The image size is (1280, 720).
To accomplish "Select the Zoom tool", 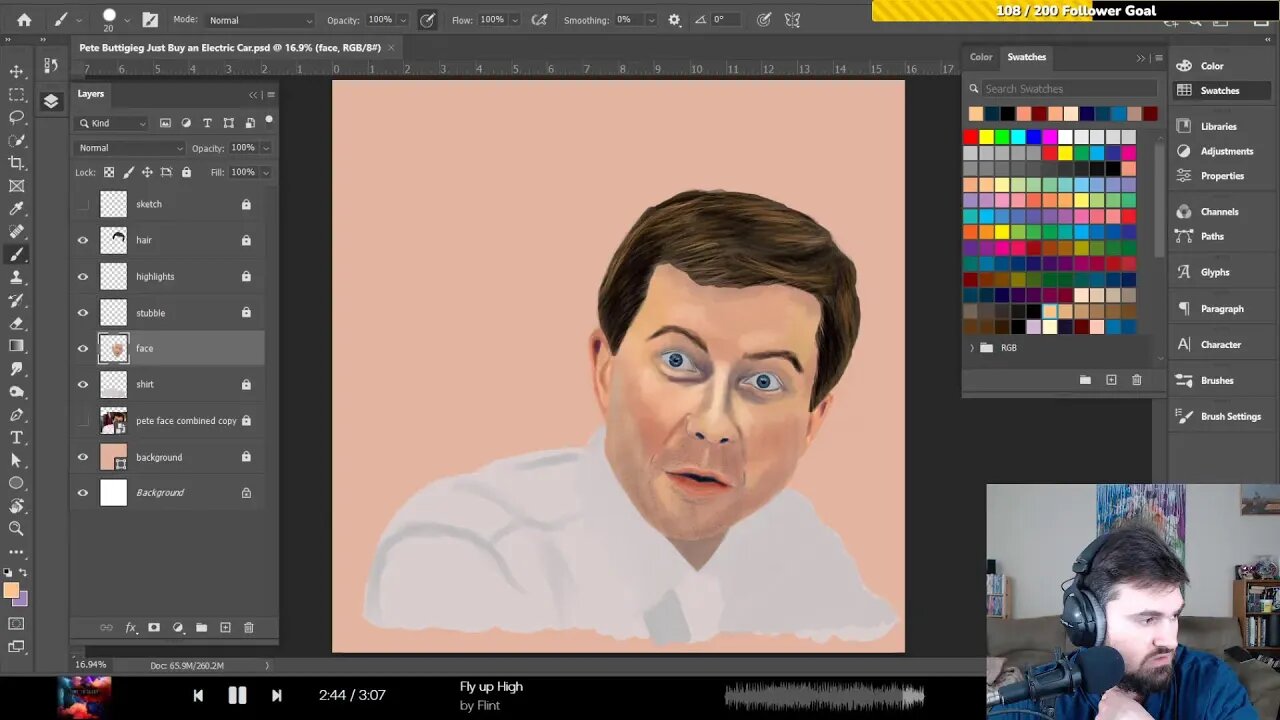I will (x=17, y=528).
